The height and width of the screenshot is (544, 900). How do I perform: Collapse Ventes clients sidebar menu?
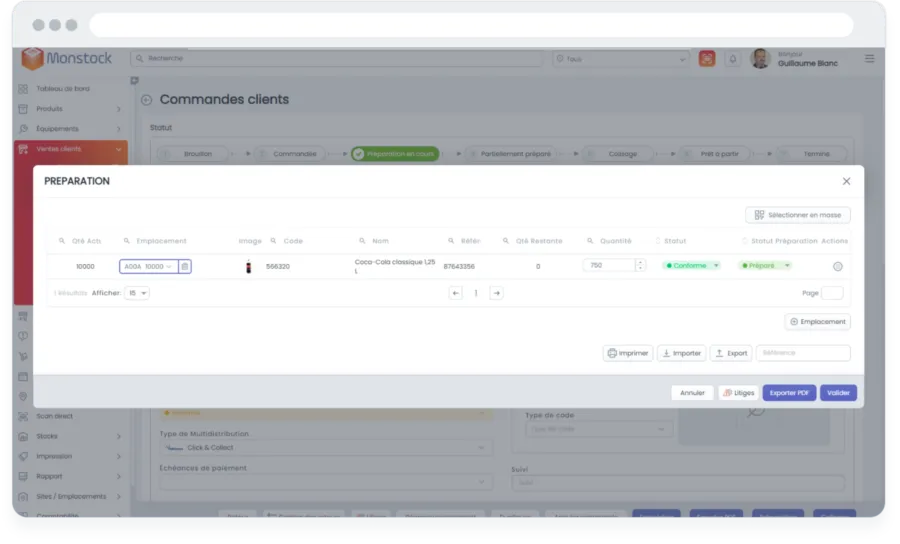pyautogui.click(x=70, y=149)
